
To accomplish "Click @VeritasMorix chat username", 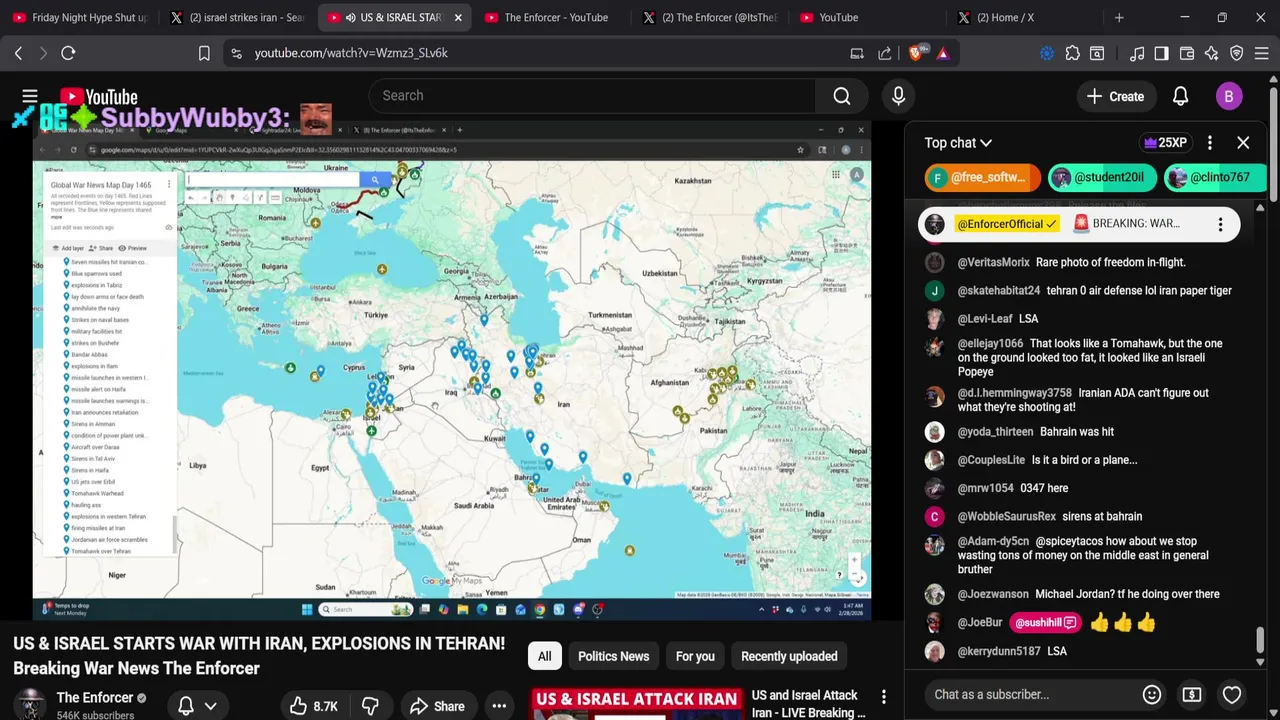I will [x=993, y=262].
